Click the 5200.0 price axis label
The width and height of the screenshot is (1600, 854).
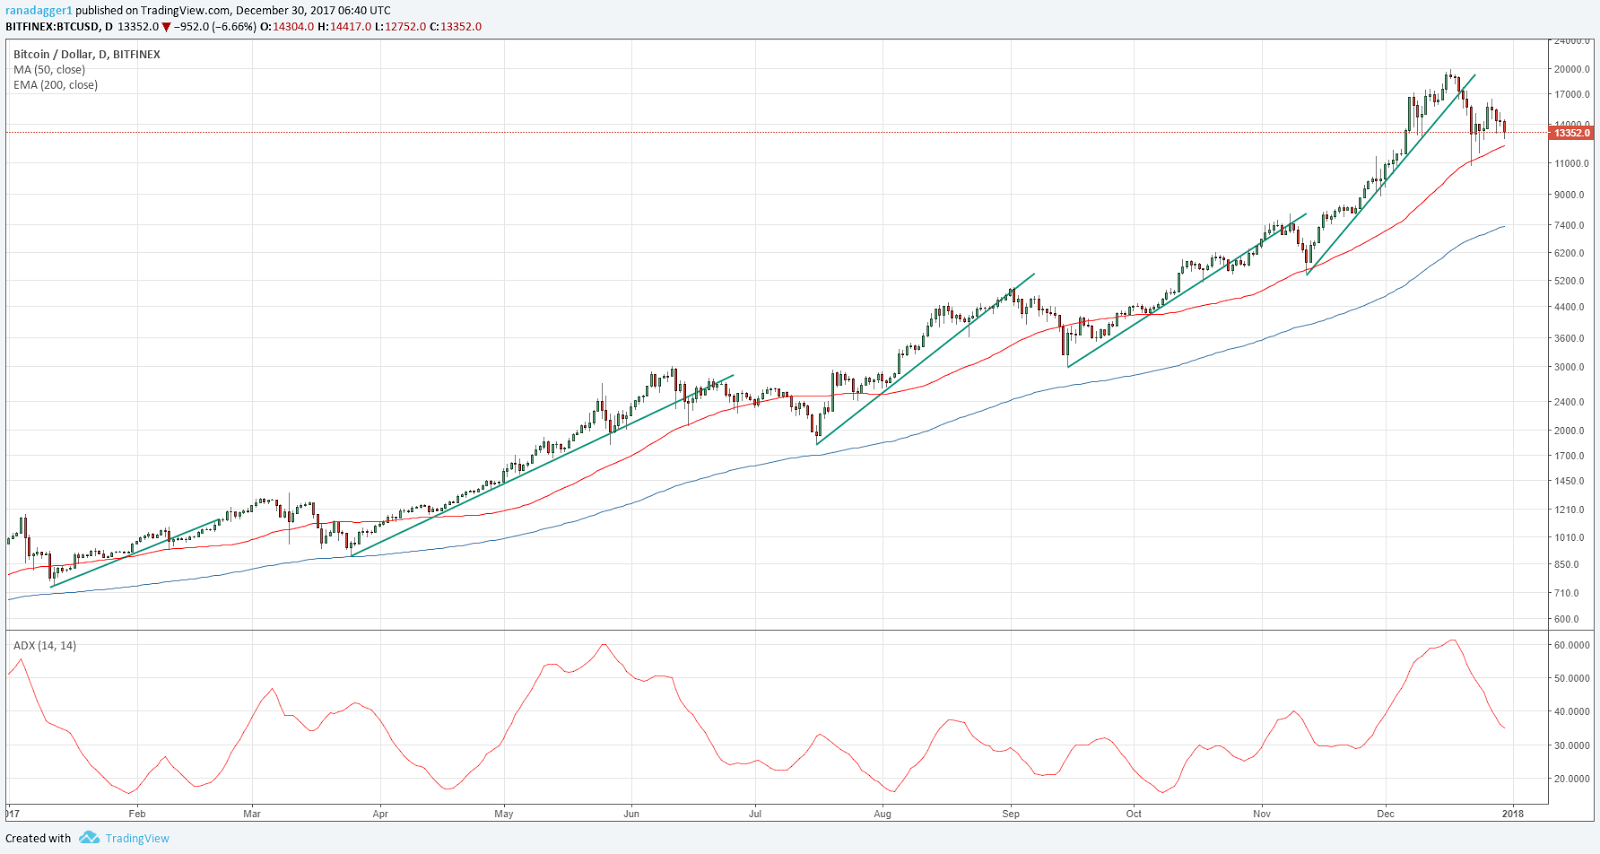click(x=1571, y=281)
